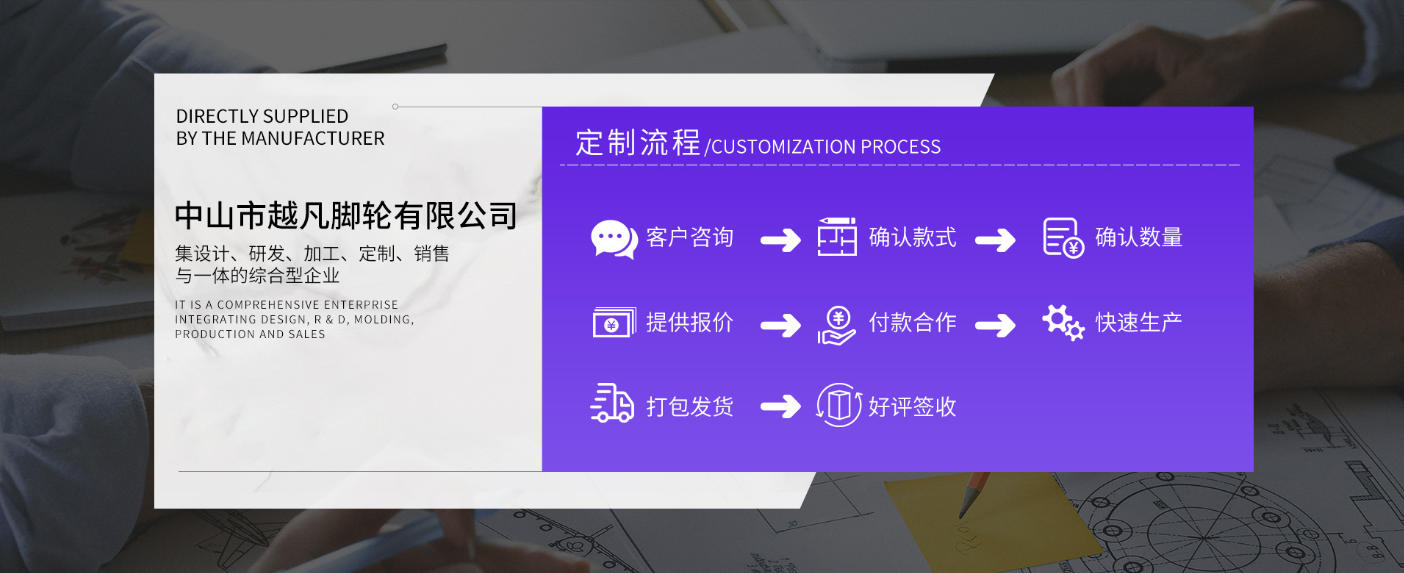Click the 打包发货 step label
Screen dimensions: 1404x573
click(x=690, y=407)
